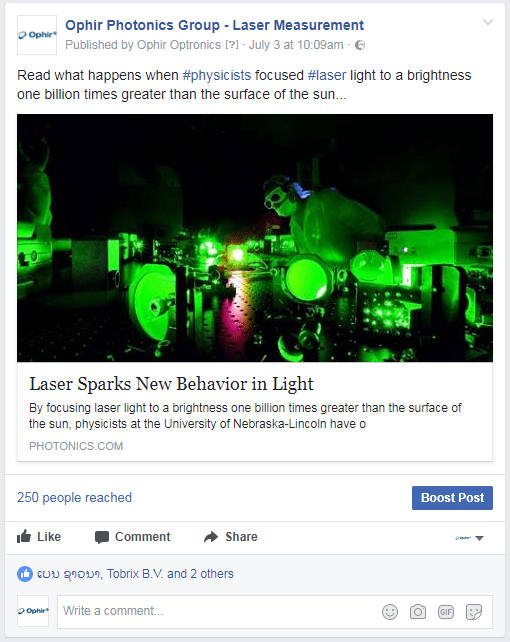The image size is (510, 642).
Task: Open the post options chevron menu
Action: coord(487,23)
